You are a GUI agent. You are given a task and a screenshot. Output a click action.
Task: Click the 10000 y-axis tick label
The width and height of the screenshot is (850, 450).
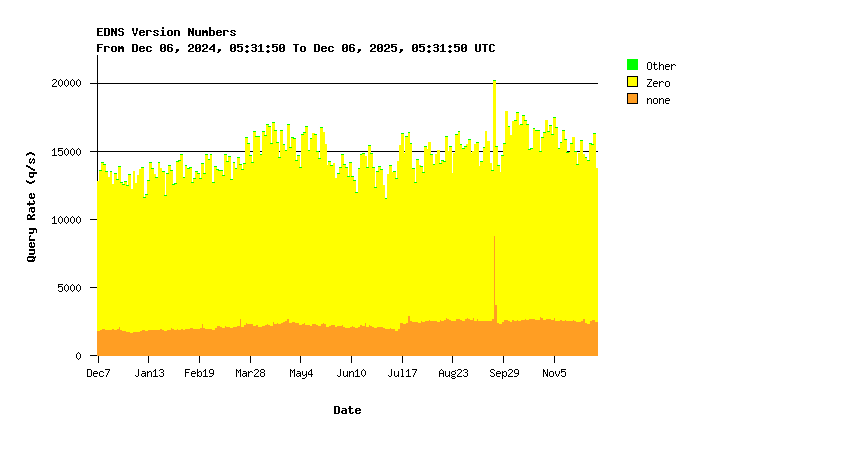pyautogui.click(x=66, y=219)
